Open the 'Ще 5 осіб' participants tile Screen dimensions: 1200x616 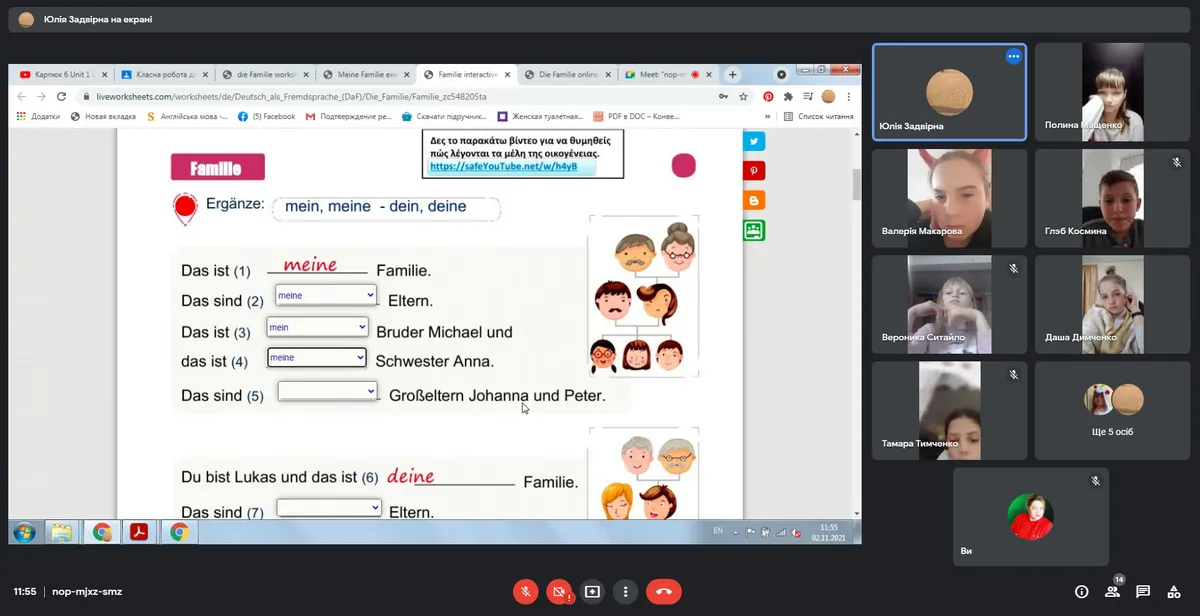coord(1113,410)
